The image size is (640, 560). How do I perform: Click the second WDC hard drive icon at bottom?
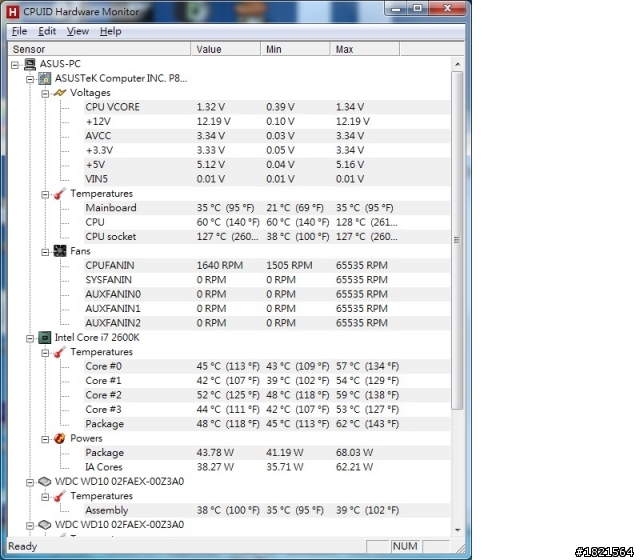pos(44,524)
